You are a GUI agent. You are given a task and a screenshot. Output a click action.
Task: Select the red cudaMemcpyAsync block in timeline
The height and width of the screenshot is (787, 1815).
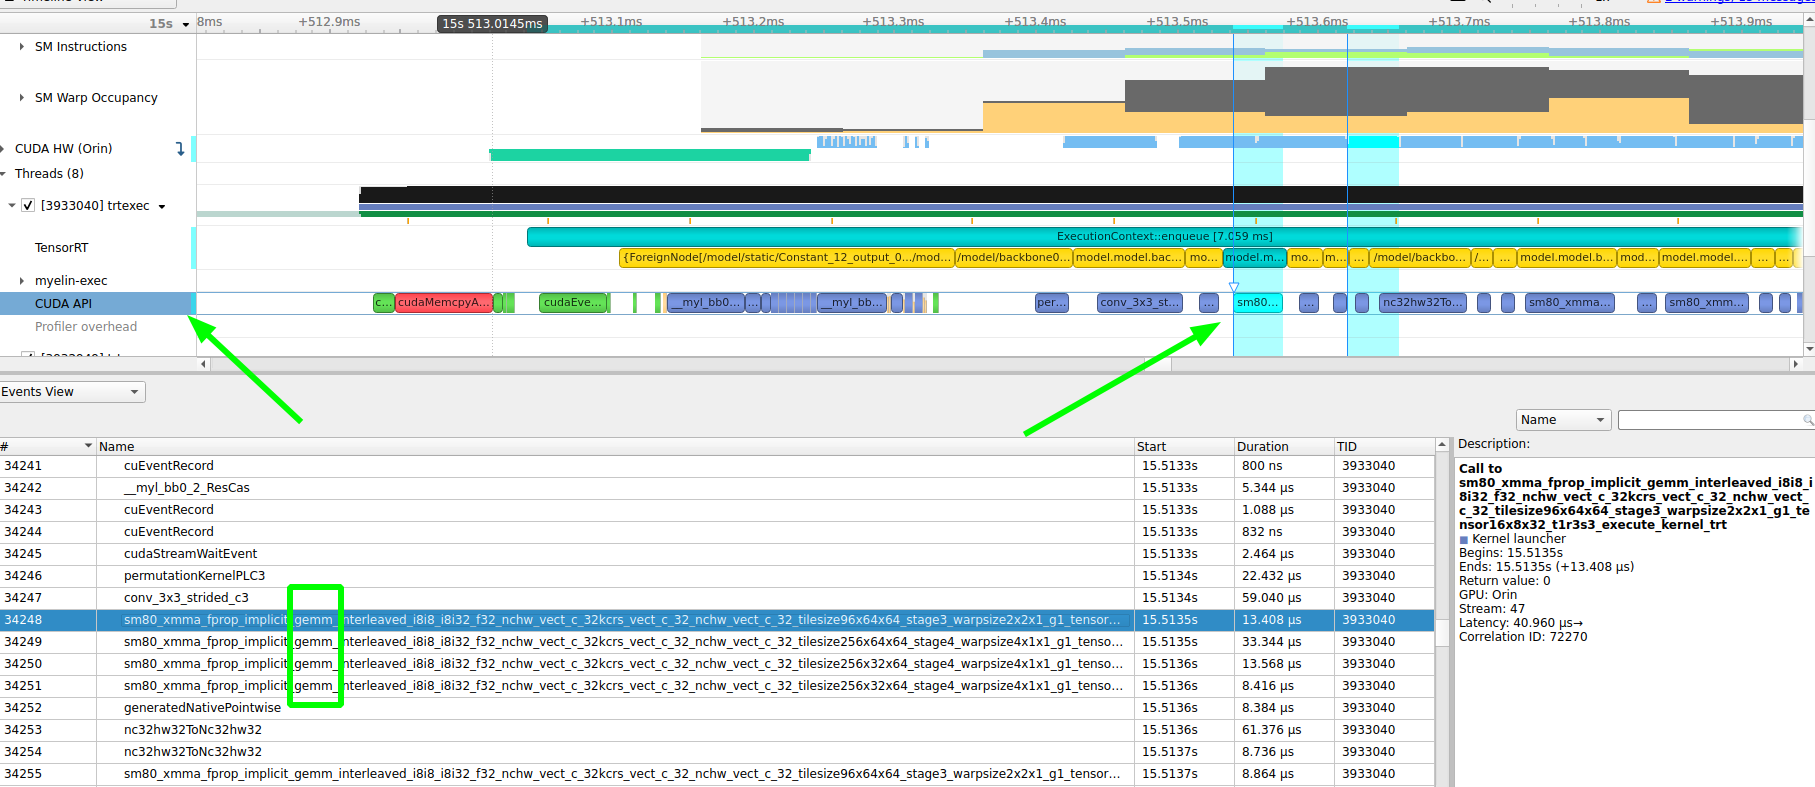[443, 303]
